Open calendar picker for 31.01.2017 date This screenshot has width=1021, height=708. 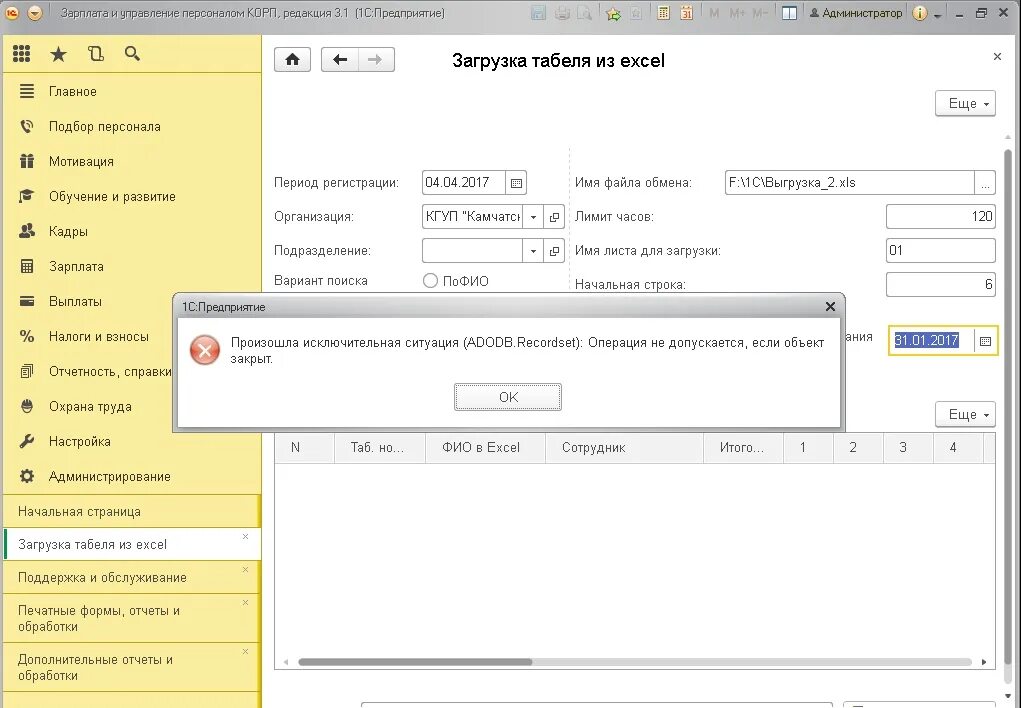click(x=985, y=341)
